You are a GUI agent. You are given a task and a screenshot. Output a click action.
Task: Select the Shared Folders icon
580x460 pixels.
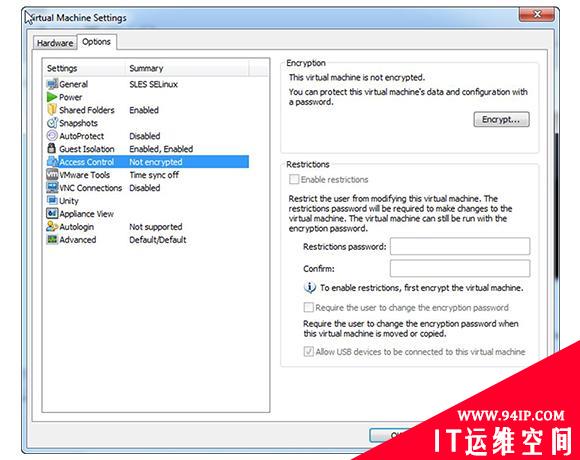coord(52,110)
